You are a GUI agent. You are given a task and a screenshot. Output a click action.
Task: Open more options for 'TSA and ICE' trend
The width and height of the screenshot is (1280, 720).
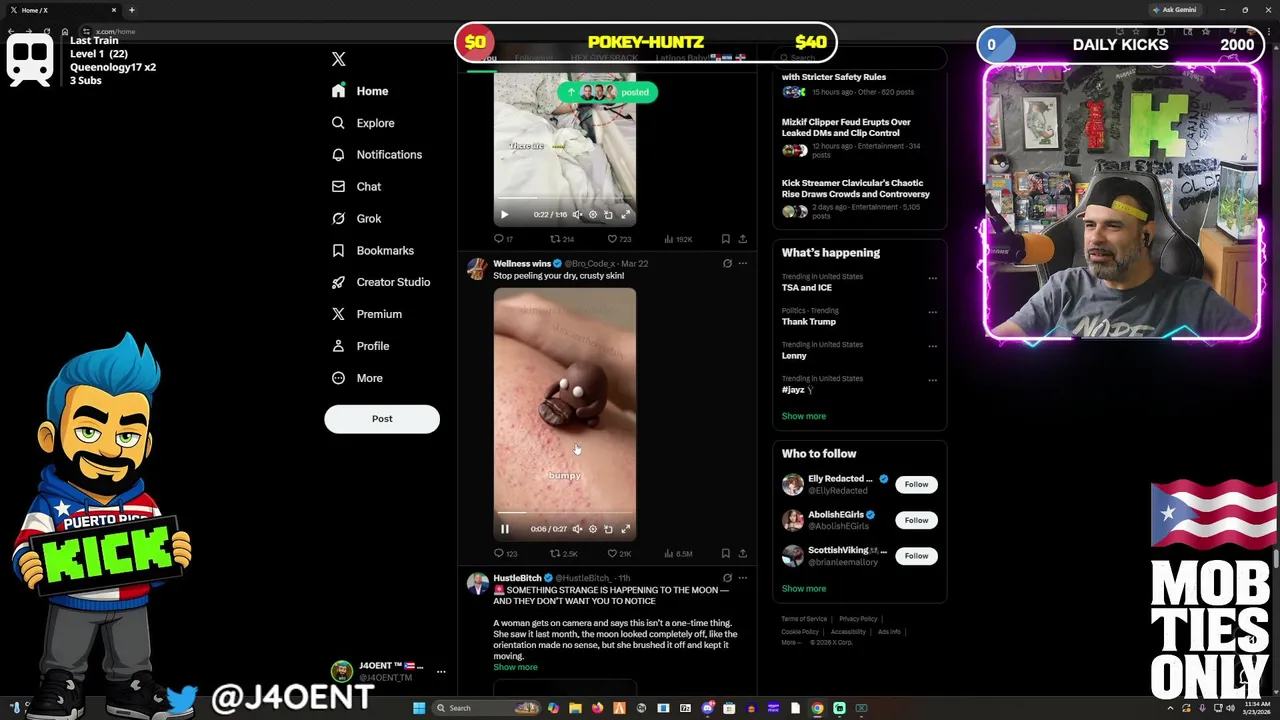tap(932, 278)
